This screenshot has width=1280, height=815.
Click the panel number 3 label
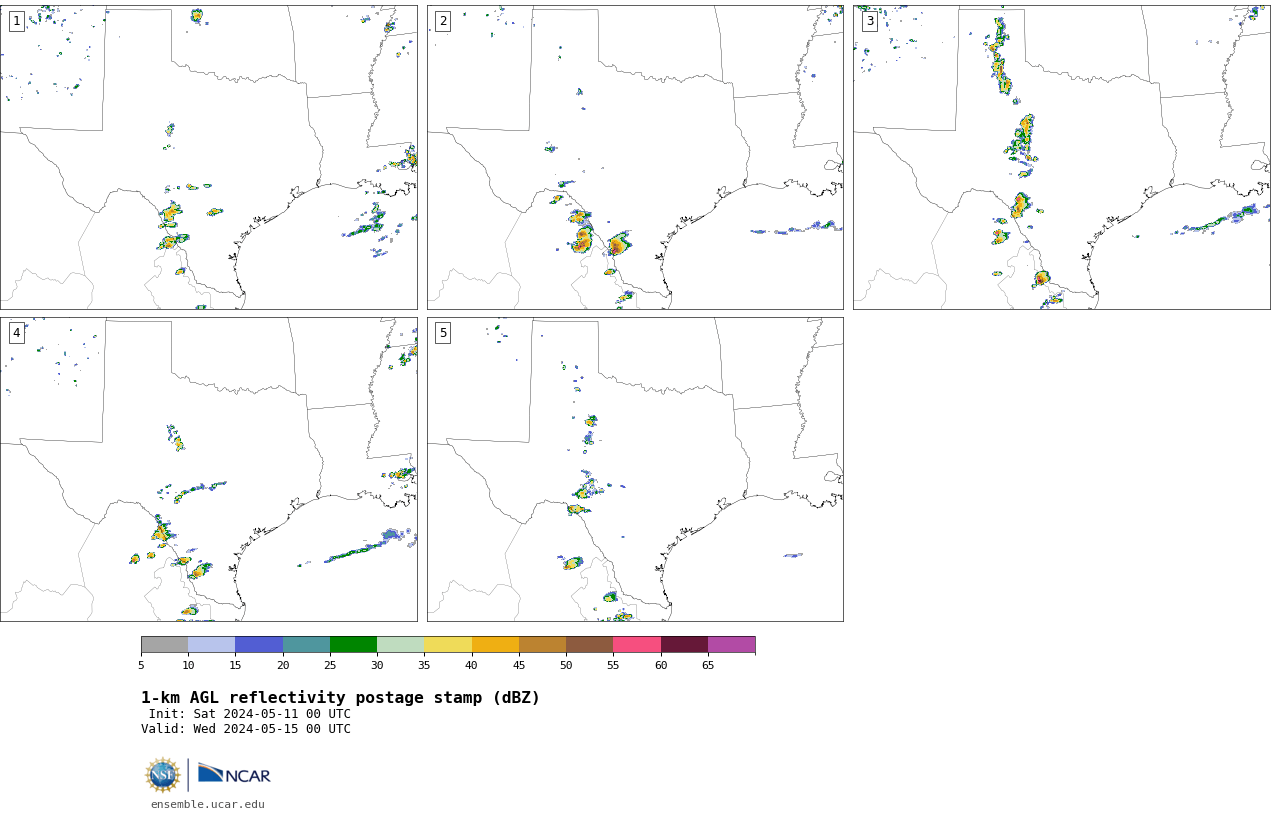pyautogui.click(x=870, y=21)
